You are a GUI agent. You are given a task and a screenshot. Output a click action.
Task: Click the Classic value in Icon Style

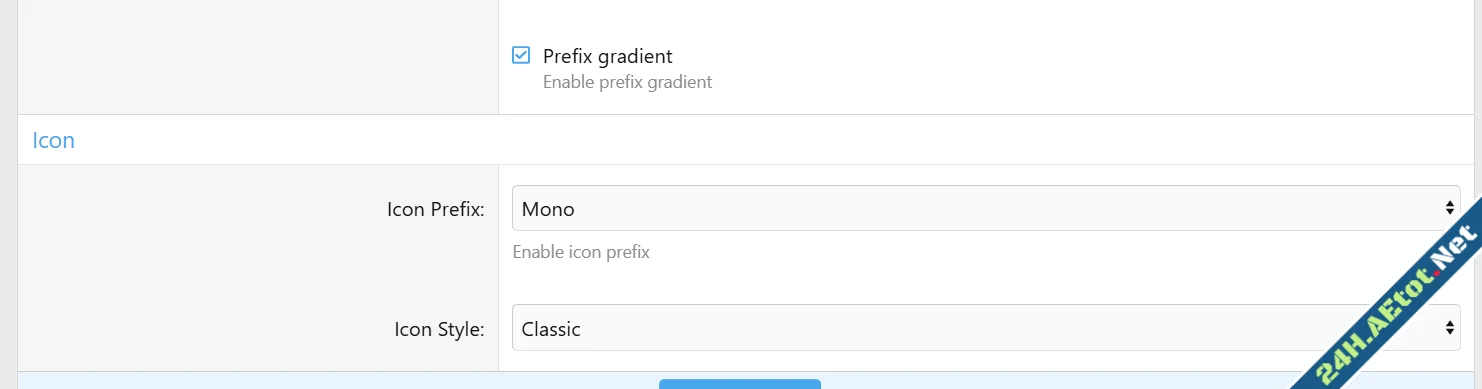pyautogui.click(x=551, y=329)
